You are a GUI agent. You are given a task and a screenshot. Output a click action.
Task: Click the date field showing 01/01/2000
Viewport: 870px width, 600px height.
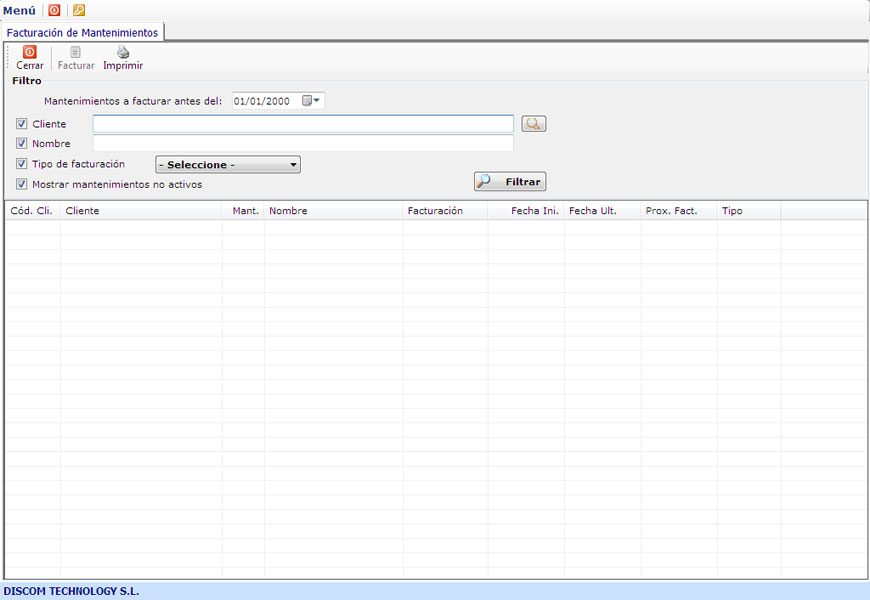(265, 101)
